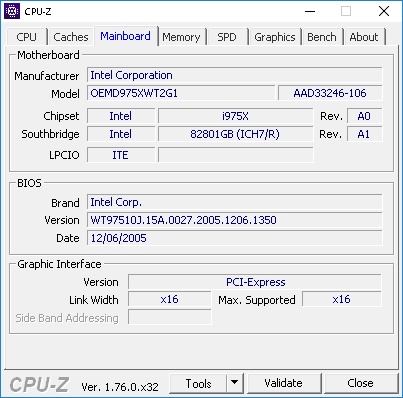Click the Graphic Interface version PCI-Express
Image resolution: width=403 pixels, height=398 pixels.
255,282
